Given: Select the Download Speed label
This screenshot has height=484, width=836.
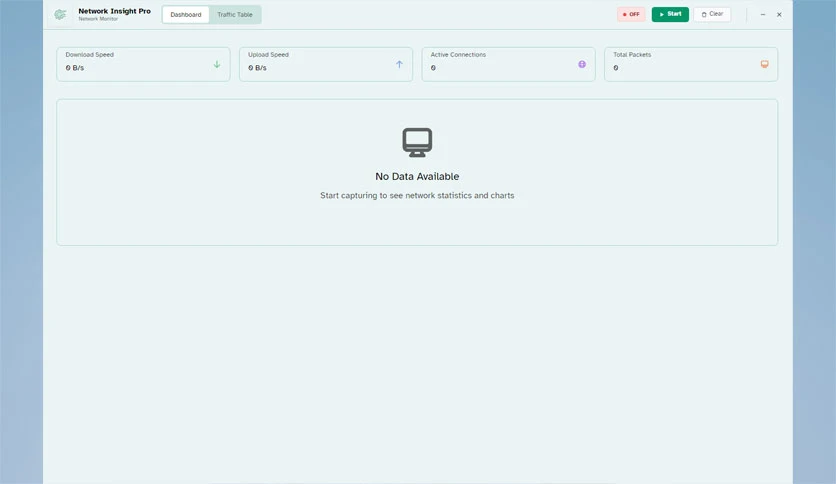Looking at the screenshot, I should tap(90, 54).
